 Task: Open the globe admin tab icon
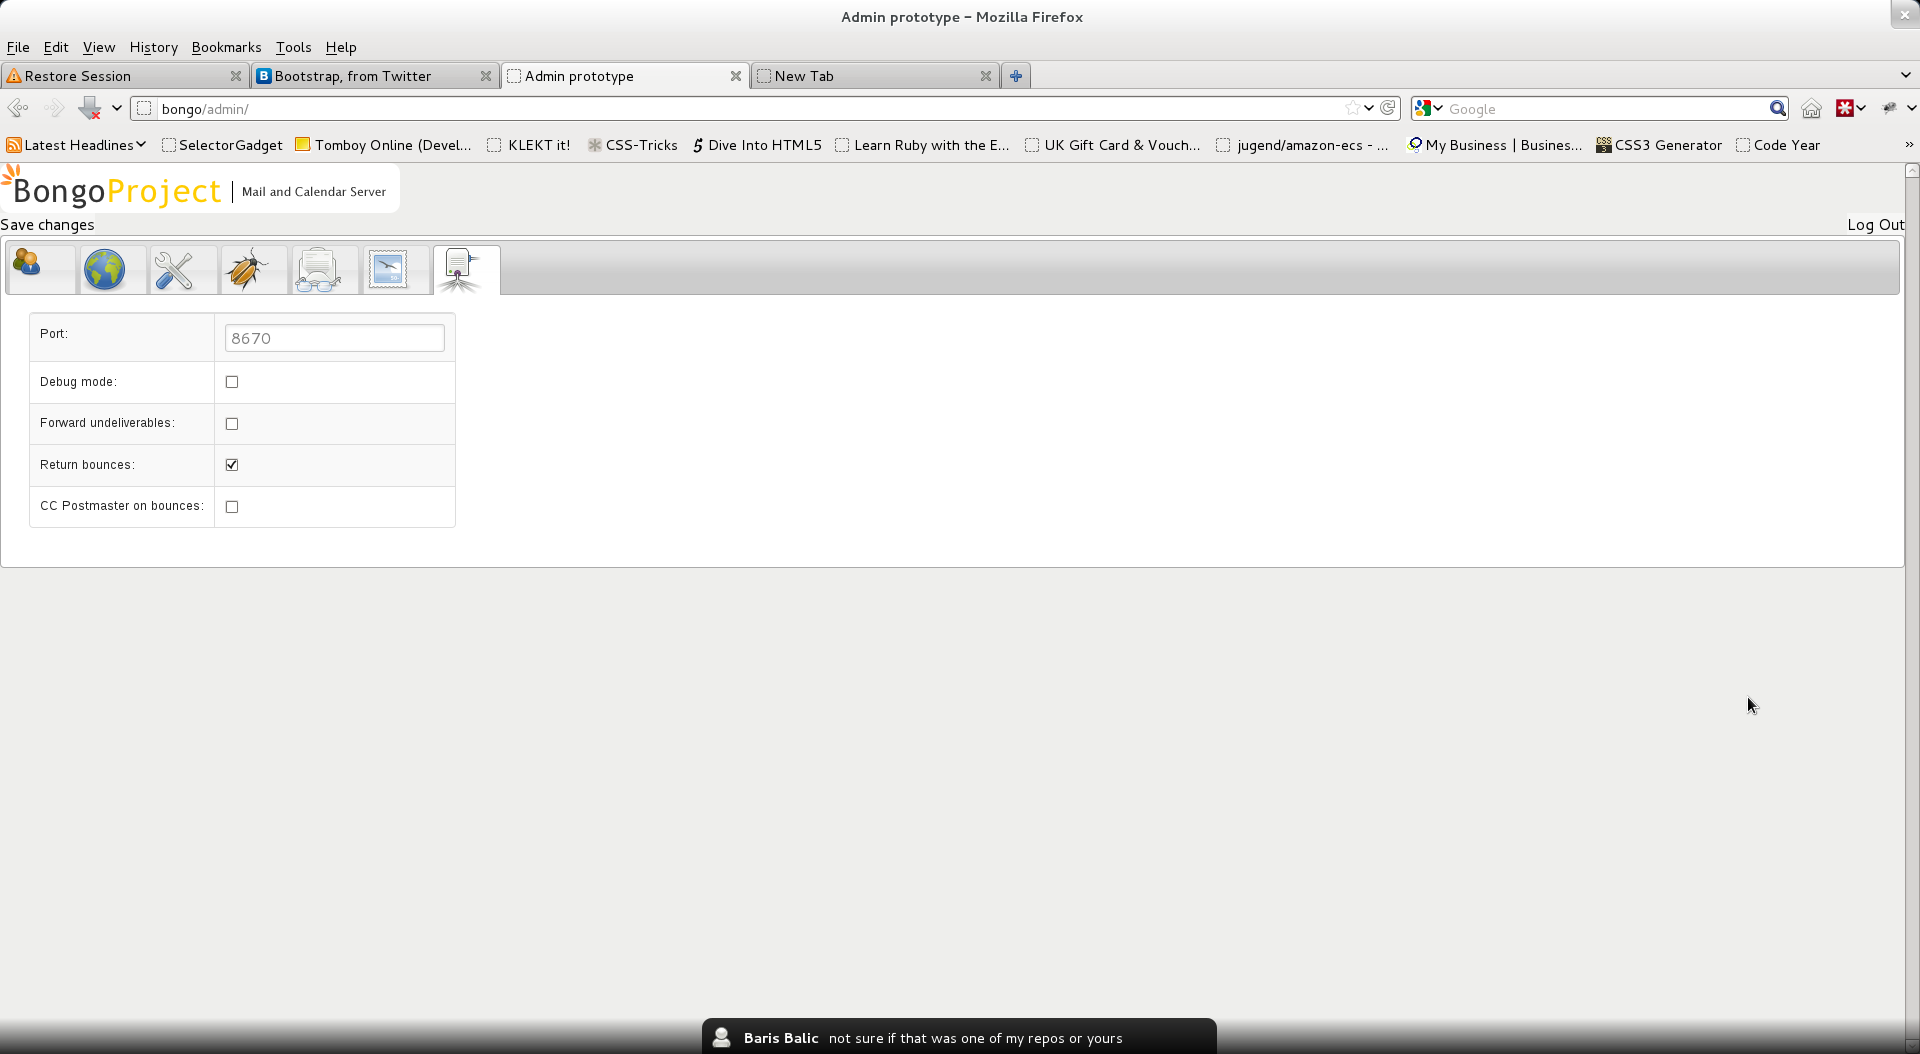(105, 270)
